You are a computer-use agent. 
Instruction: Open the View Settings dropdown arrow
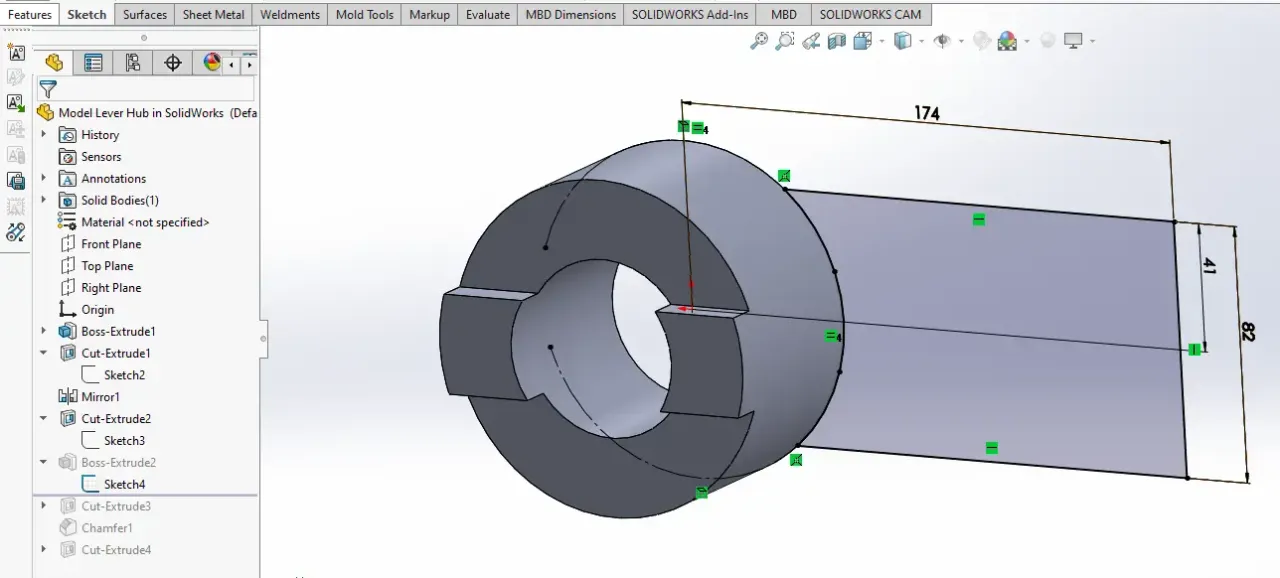1092,41
